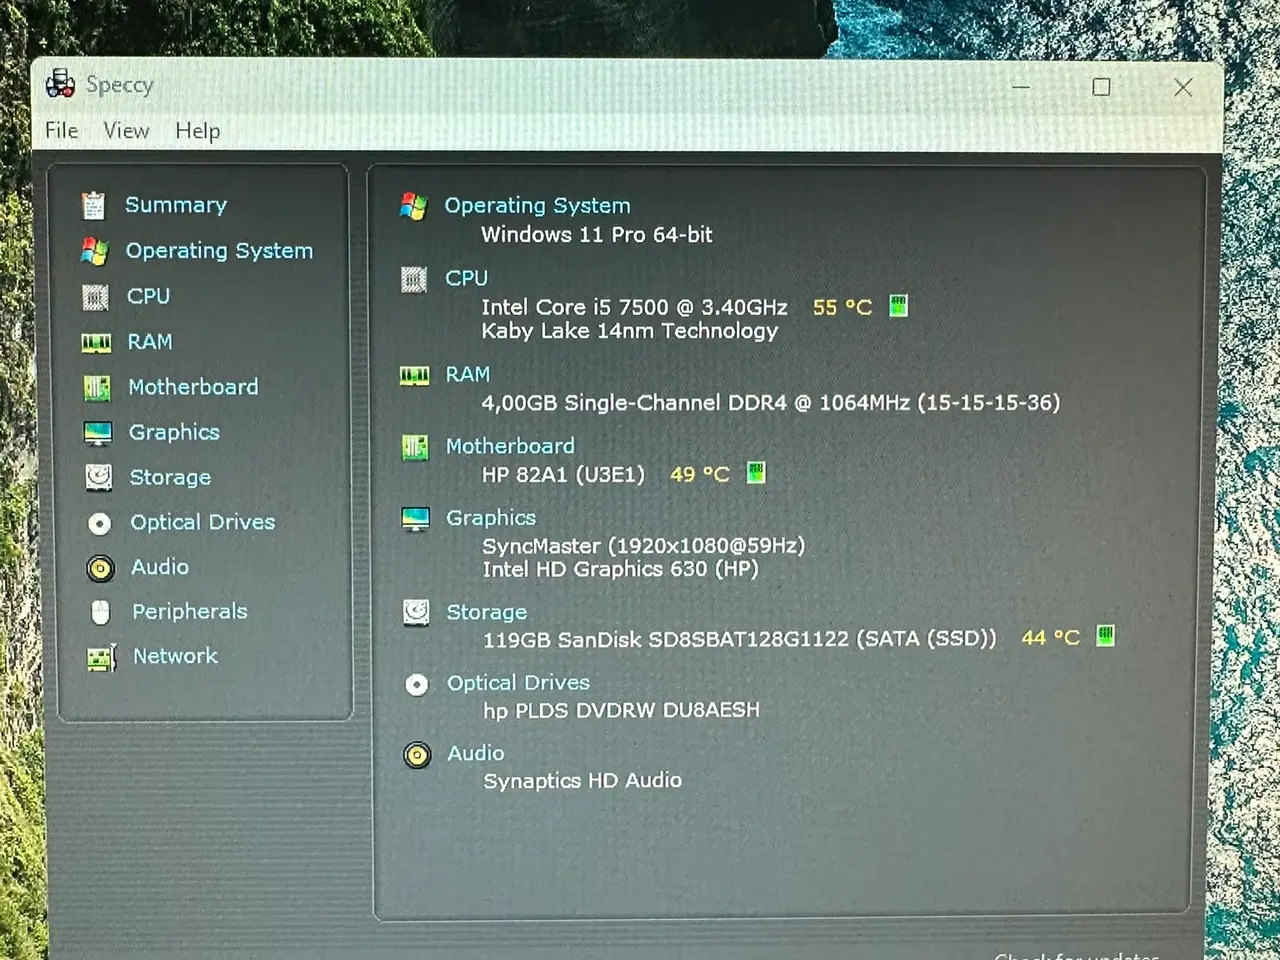Screen dimensions: 1280x960
Task: Click the Motherboard icon in sidebar
Action: click(x=96, y=388)
